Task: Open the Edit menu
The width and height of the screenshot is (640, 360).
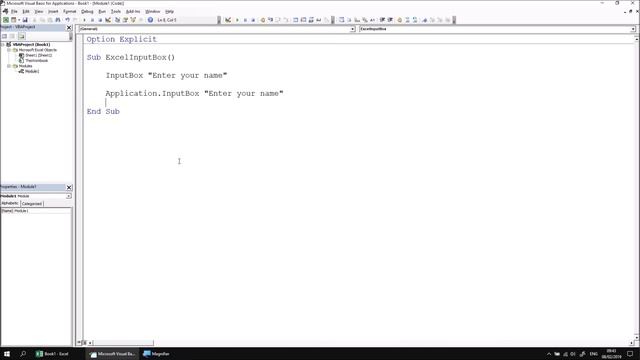Action: pyautogui.click(x=26, y=11)
